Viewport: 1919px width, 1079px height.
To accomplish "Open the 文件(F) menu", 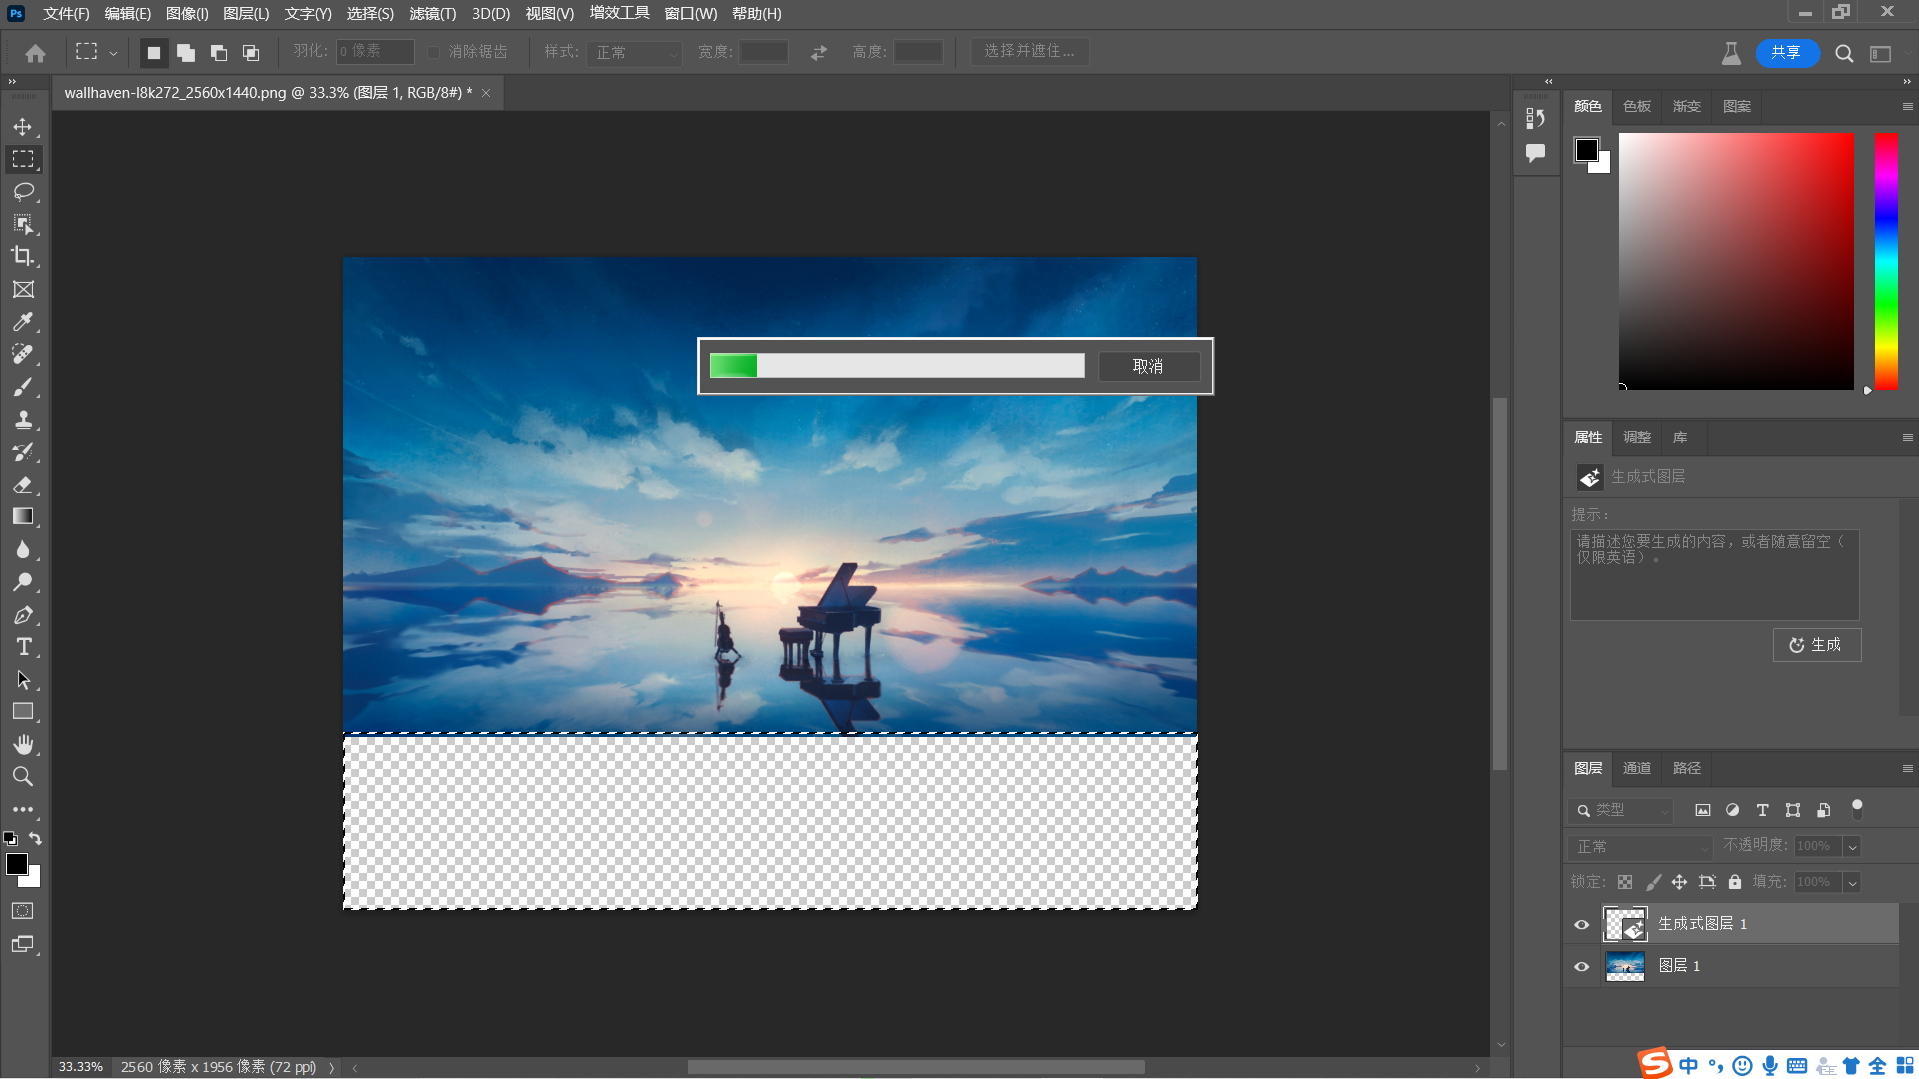I will 66,13.
